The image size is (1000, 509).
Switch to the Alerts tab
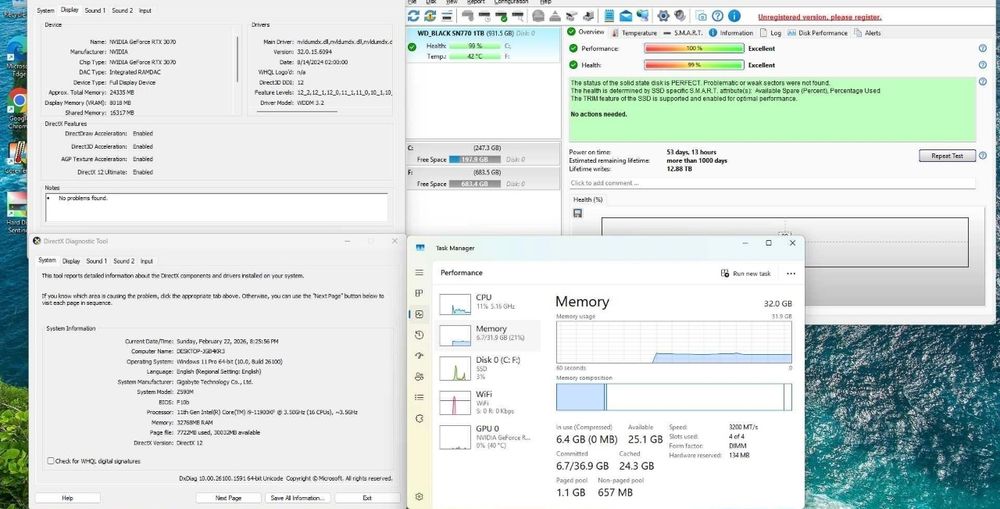[868, 33]
